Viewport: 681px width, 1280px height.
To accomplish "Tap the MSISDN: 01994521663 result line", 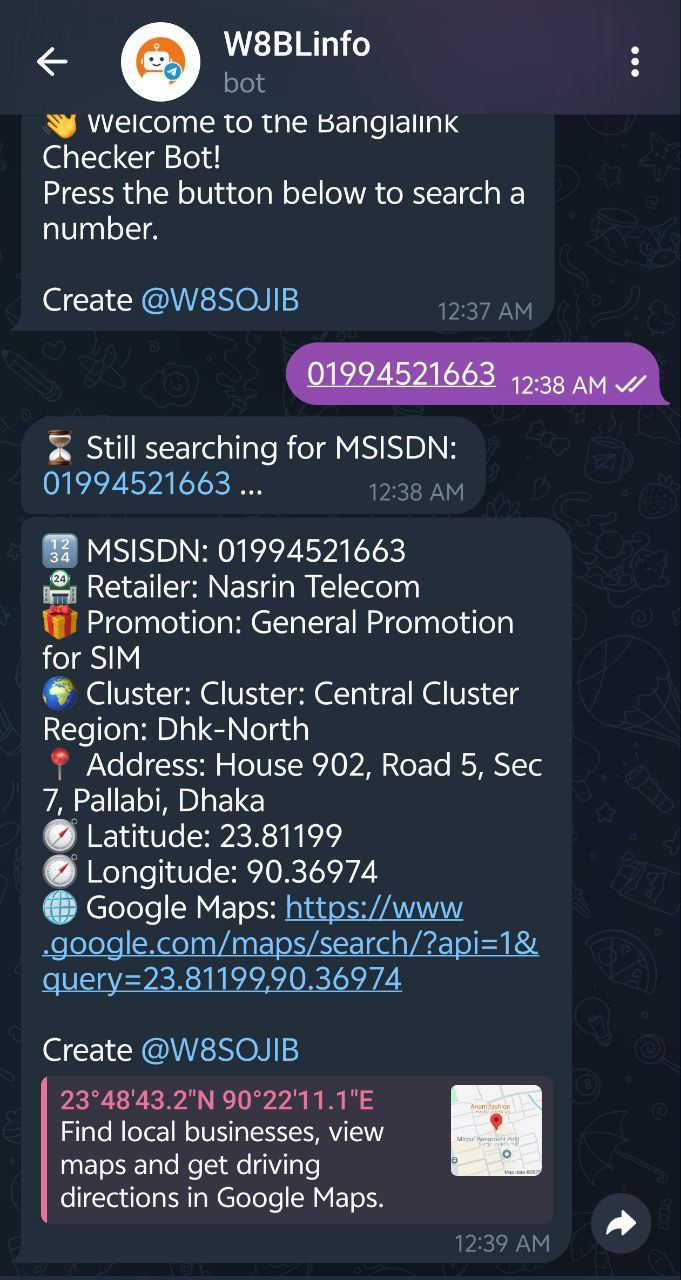I will (x=224, y=551).
